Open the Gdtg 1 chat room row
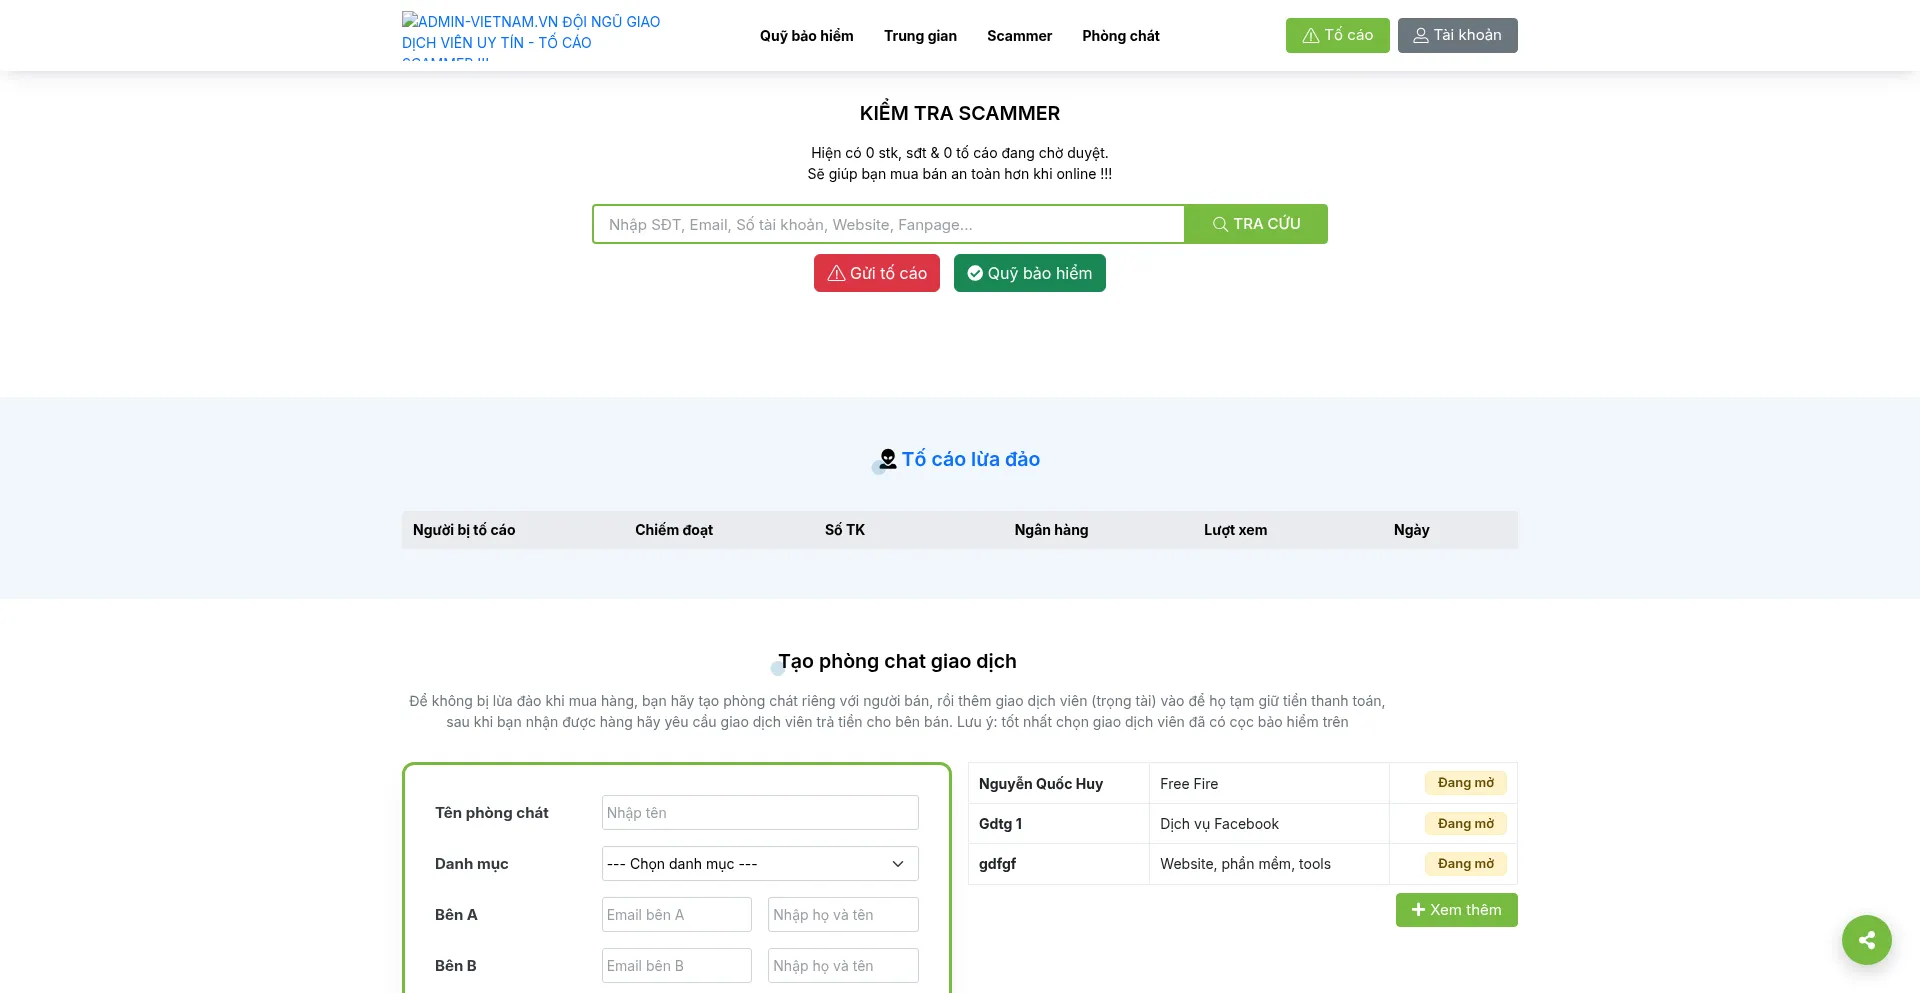1920x993 pixels. pos(1000,824)
